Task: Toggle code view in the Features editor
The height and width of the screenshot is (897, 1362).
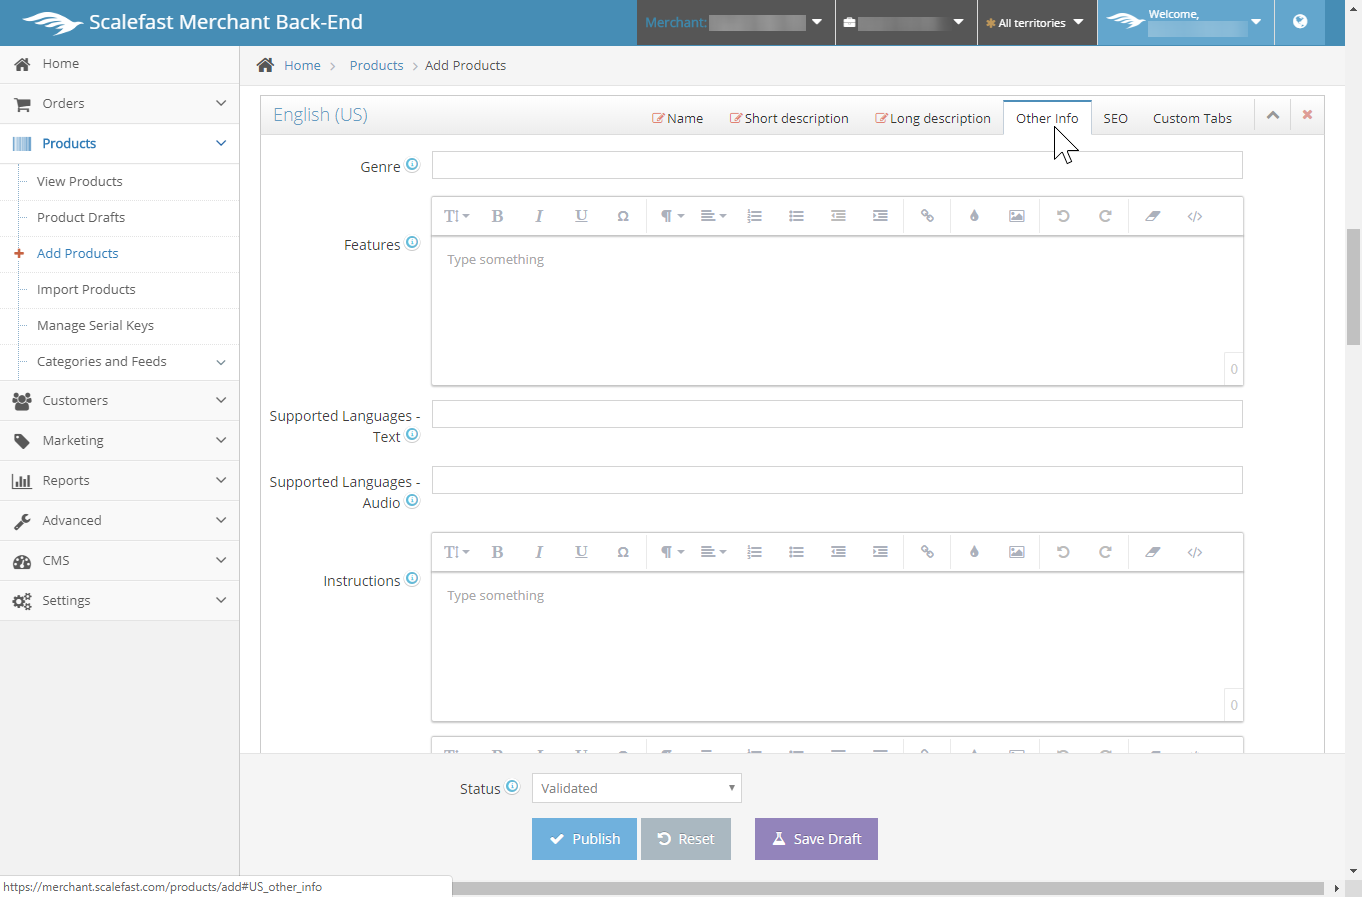Action: 1194,216
